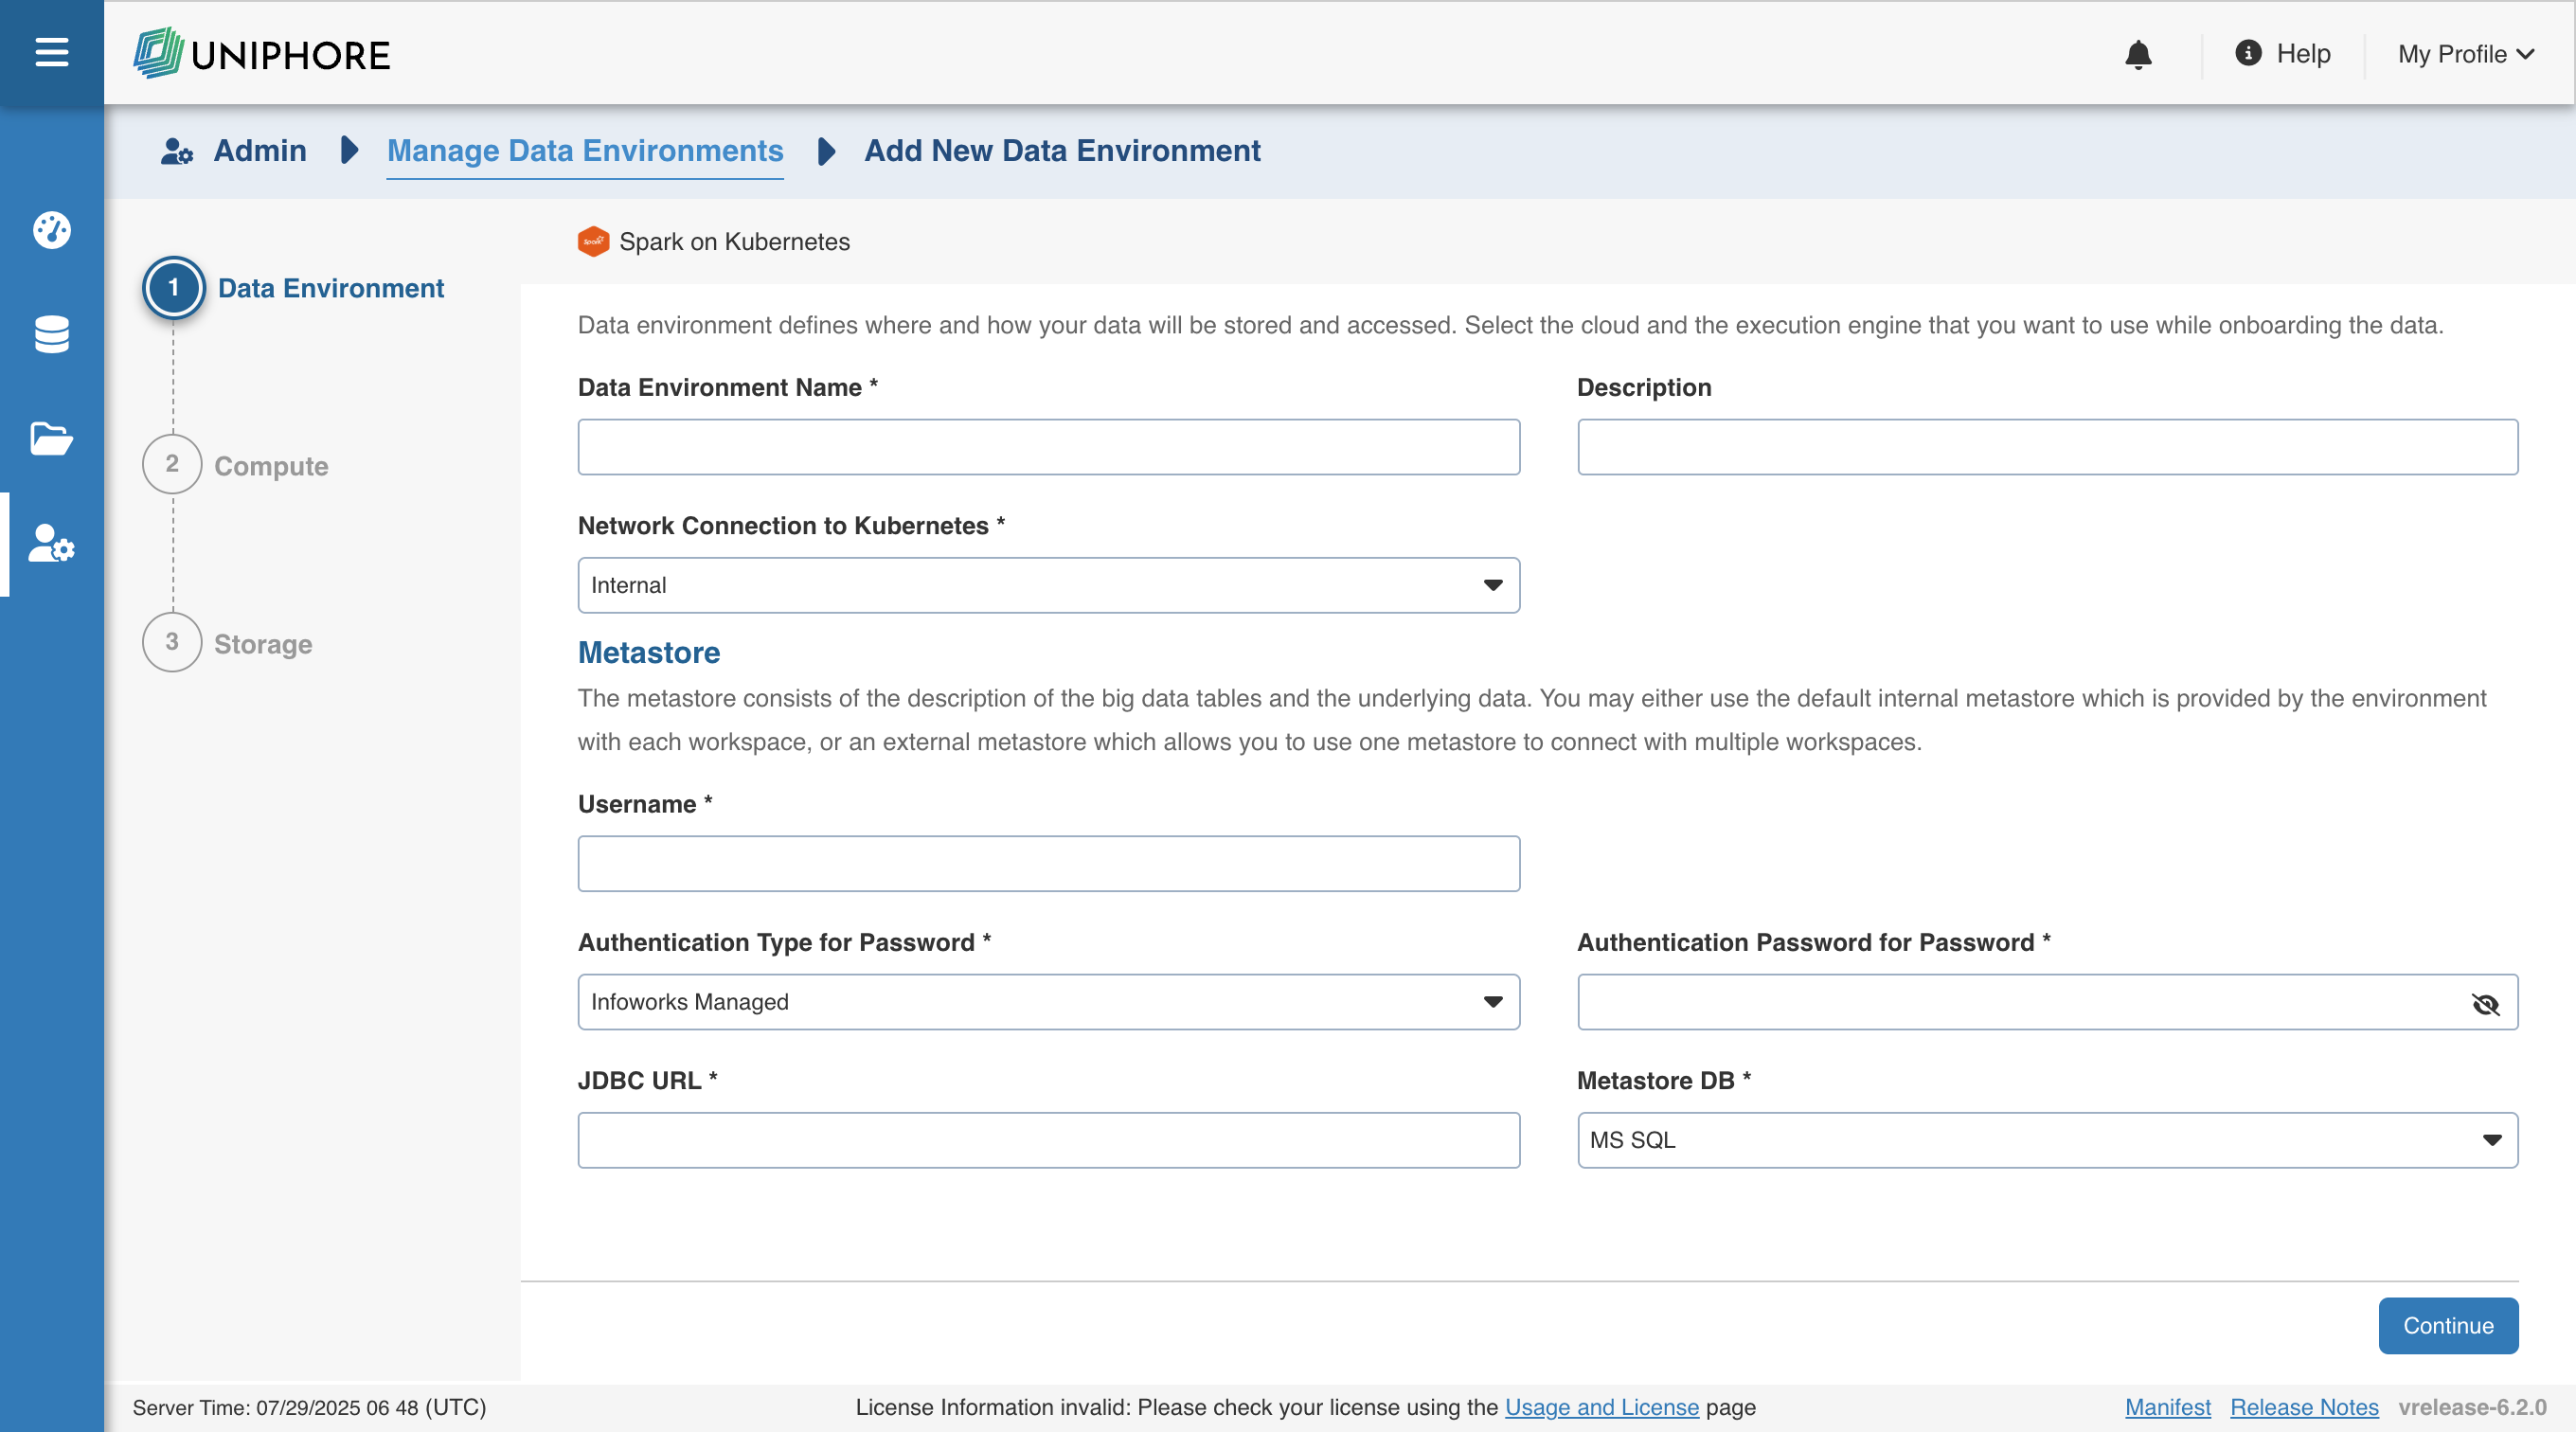Click the Spark on Kubernetes icon
This screenshot has width=2576, height=1432.
(x=593, y=241)
